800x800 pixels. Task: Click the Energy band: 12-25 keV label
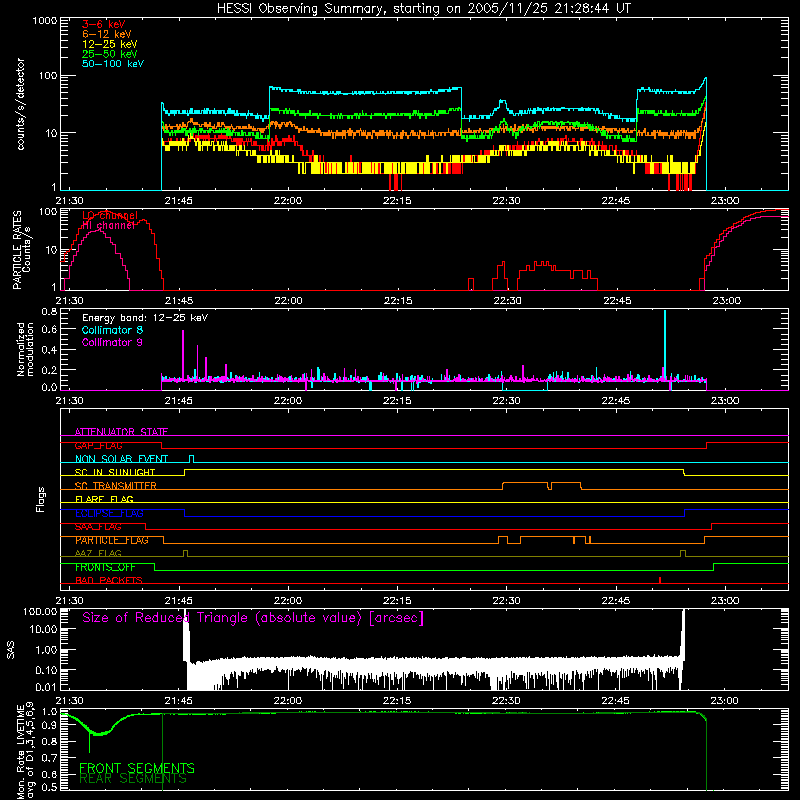(x=145, y=318)
